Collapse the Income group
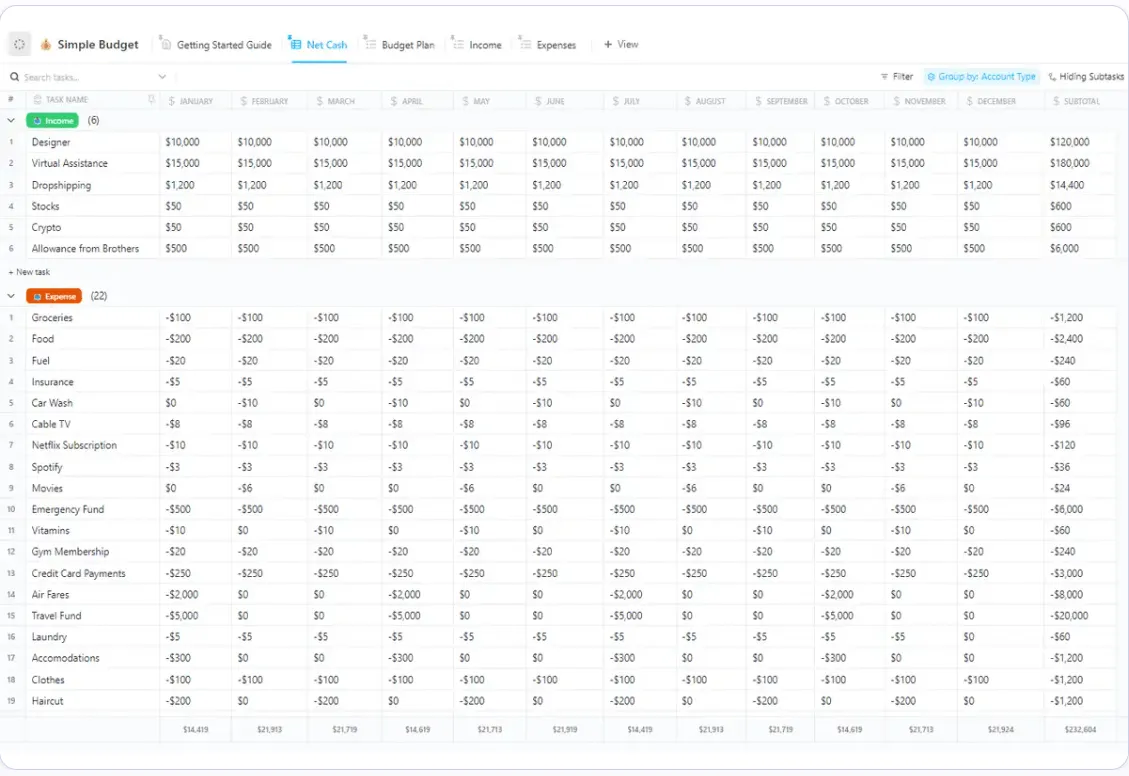This screenshot has height=776, width=1129. [11, 121]
